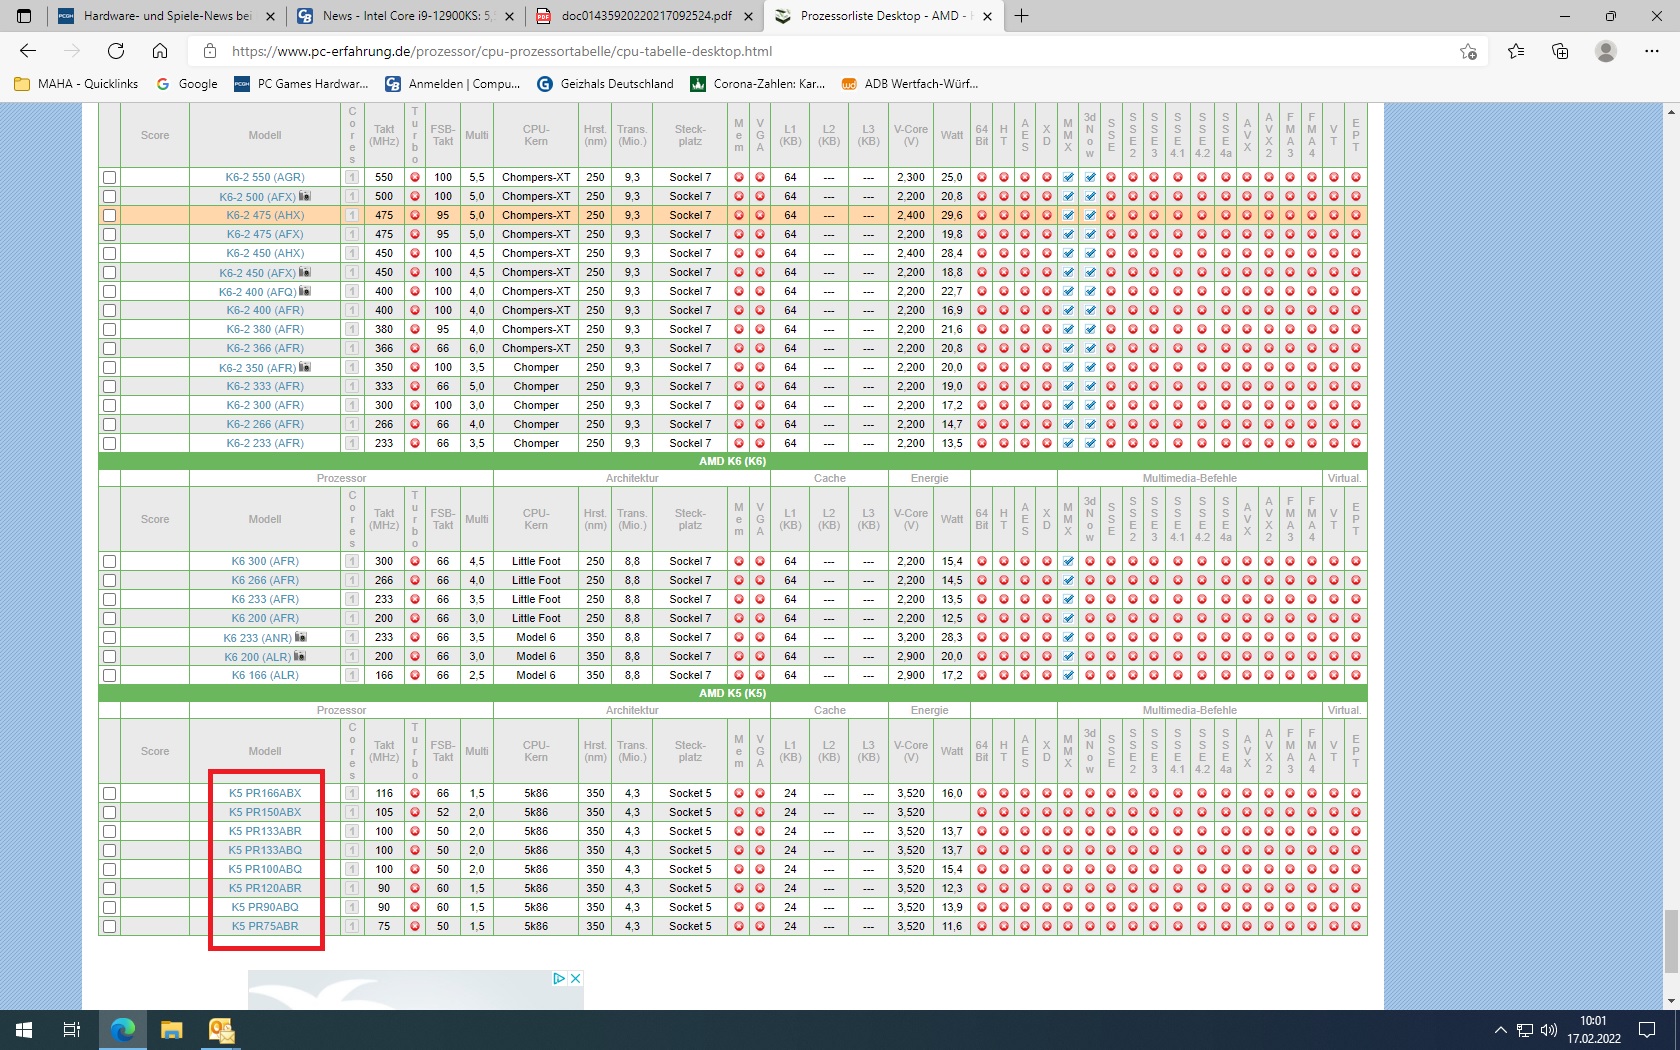Open the notification center
1680x1050 pixels.
click(x=1647, y=1030)
